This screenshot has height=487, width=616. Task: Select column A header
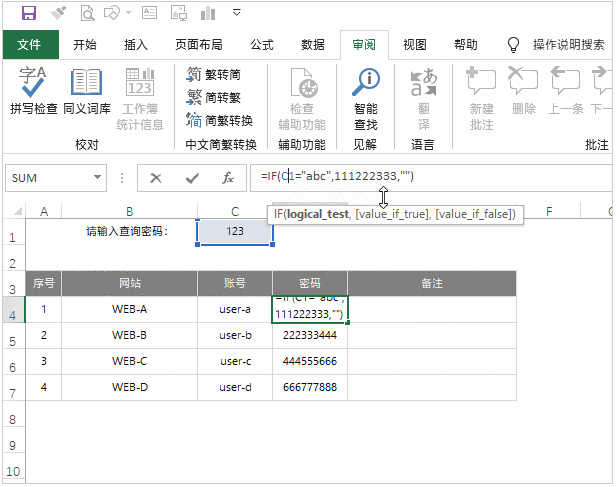point(44,211)
